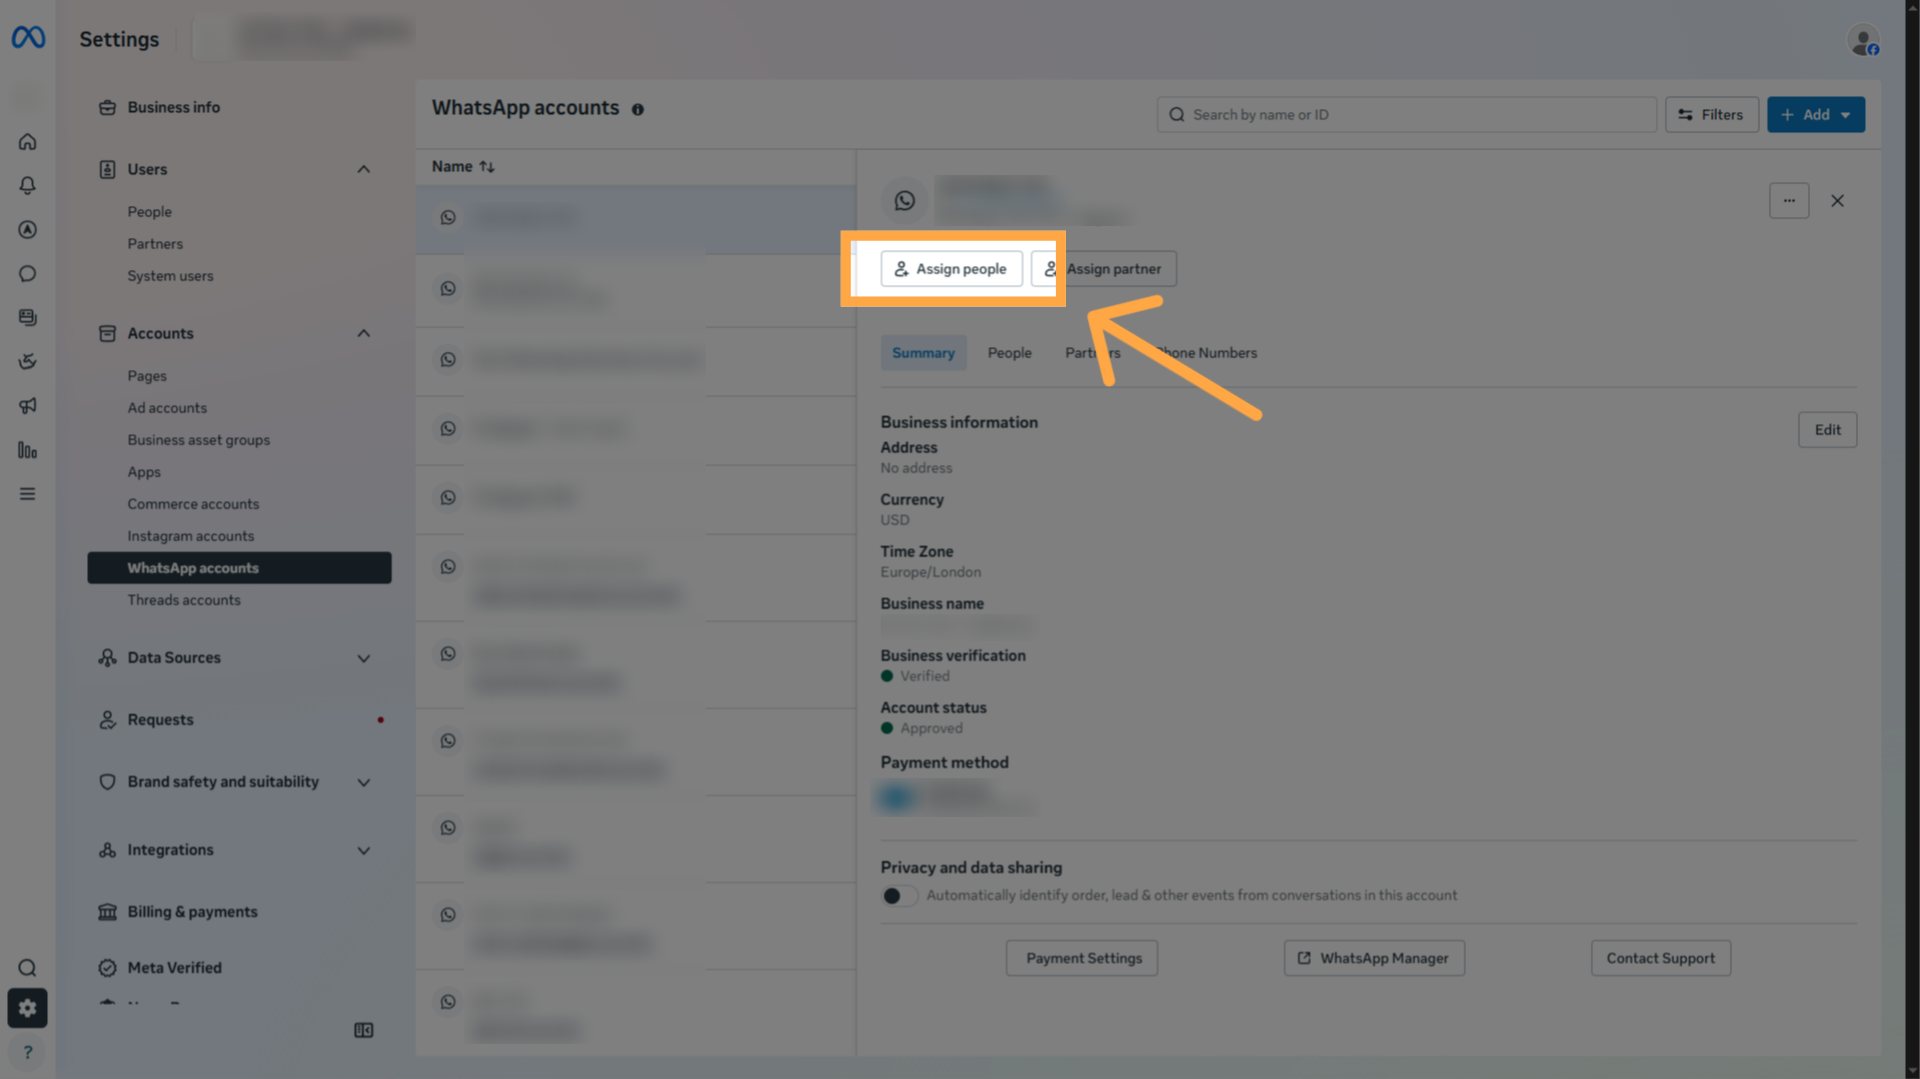Screen dimensions: 1920x1079
Task: Go to People under Users
Action: point(150,212)
